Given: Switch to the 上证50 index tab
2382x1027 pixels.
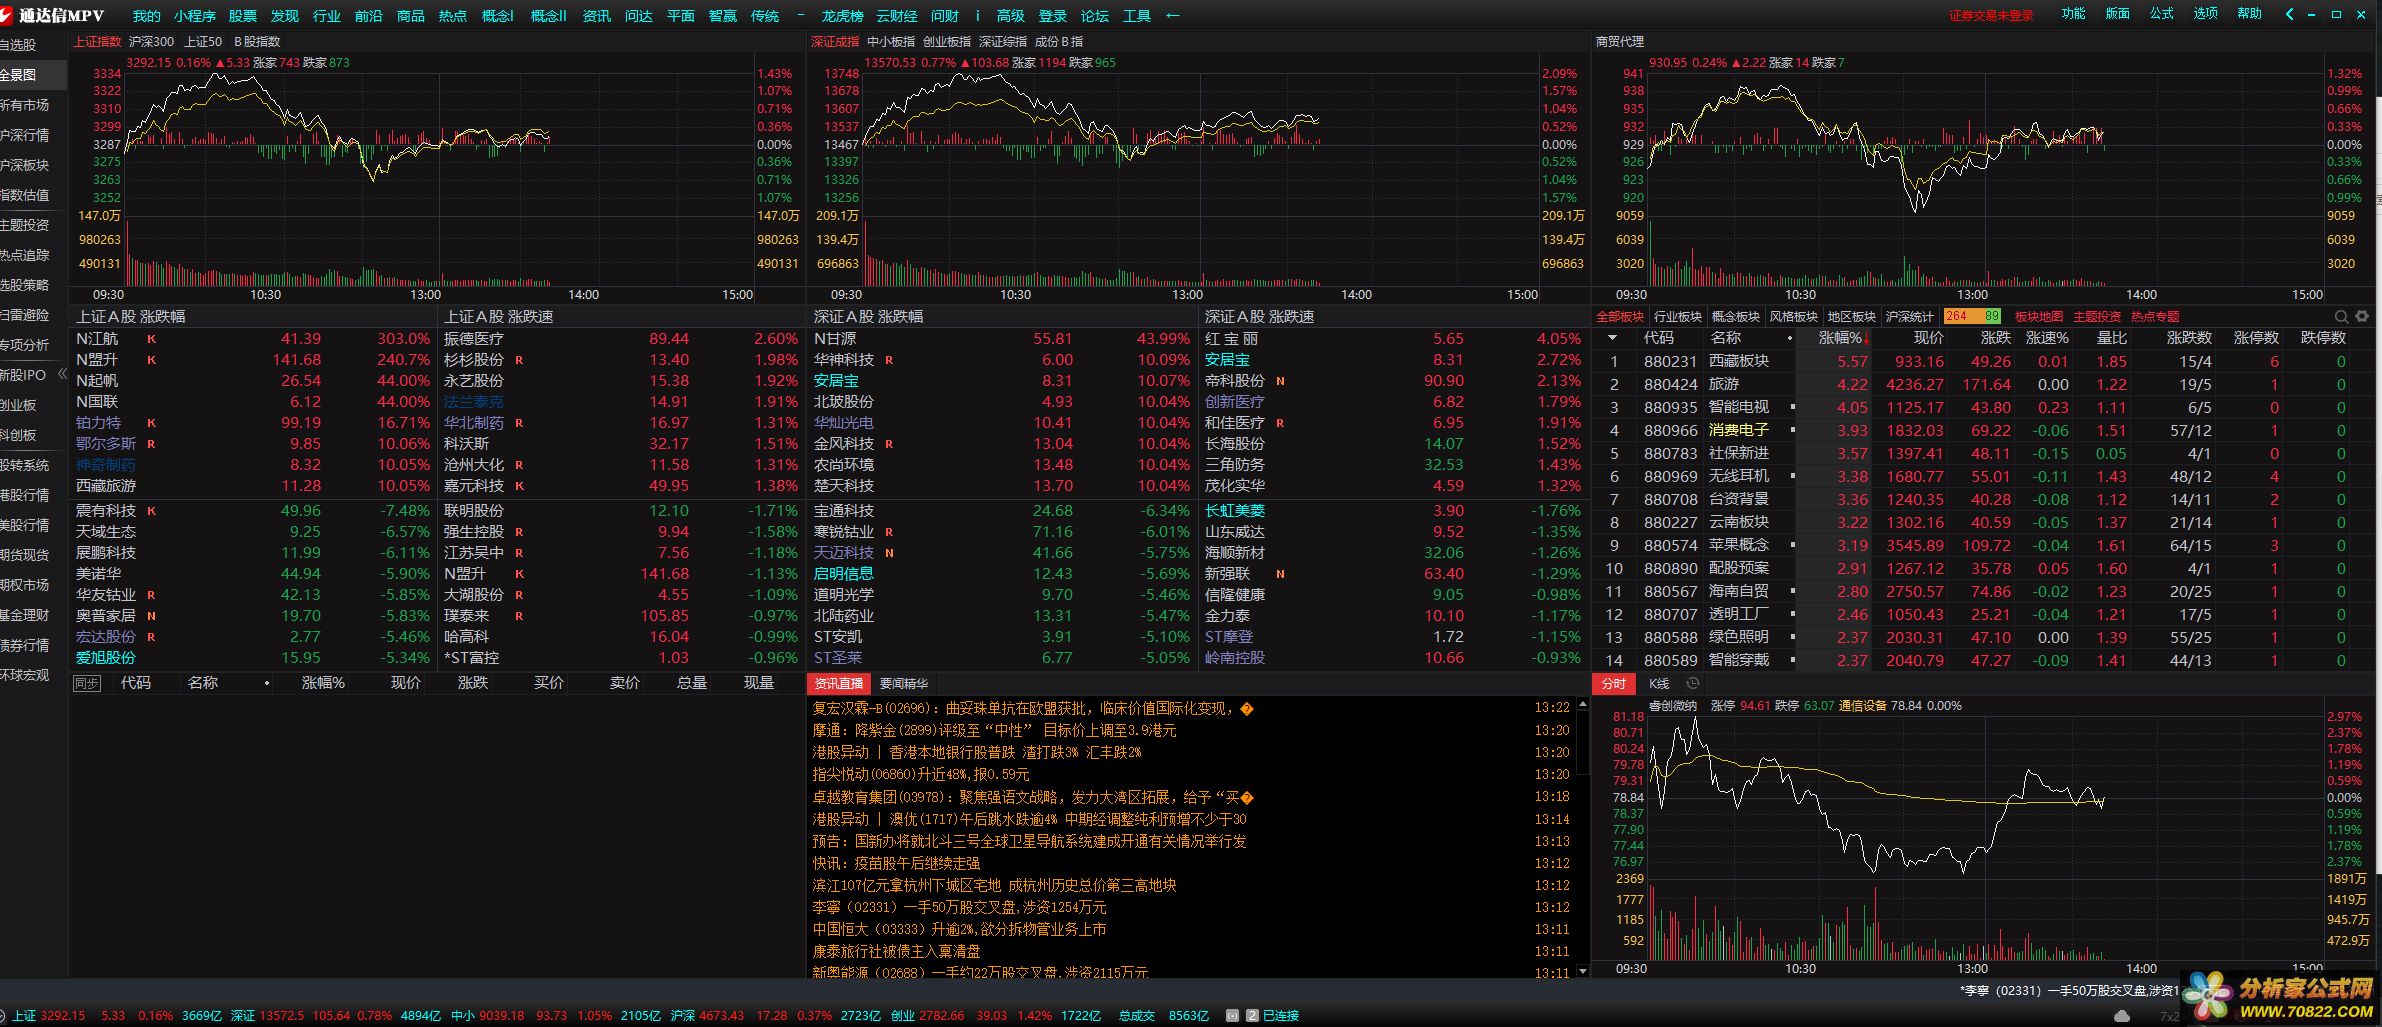Looking at the screenshot, I should point(203,42).
